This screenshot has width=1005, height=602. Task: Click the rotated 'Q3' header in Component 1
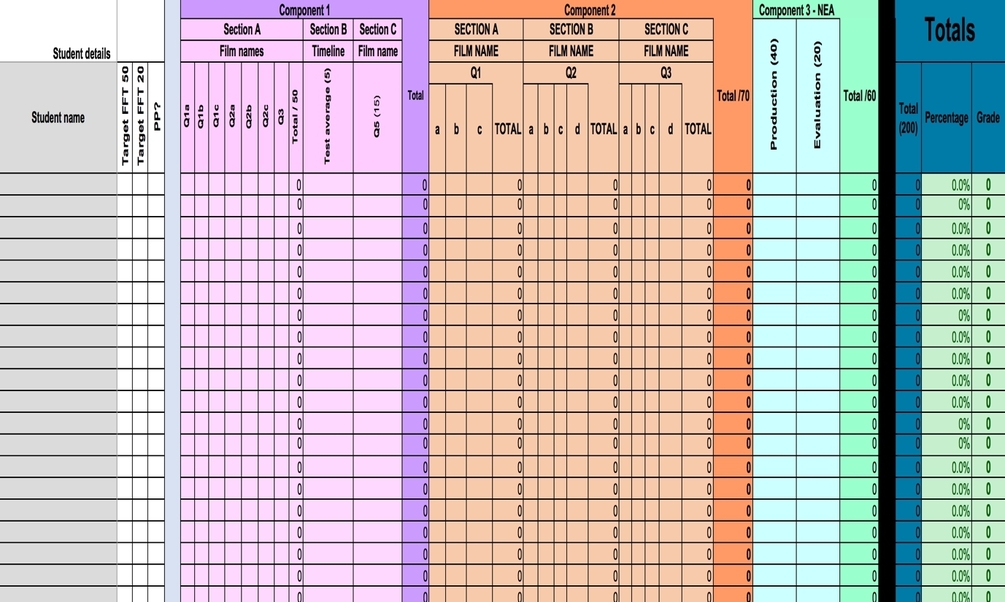(281, 117)
